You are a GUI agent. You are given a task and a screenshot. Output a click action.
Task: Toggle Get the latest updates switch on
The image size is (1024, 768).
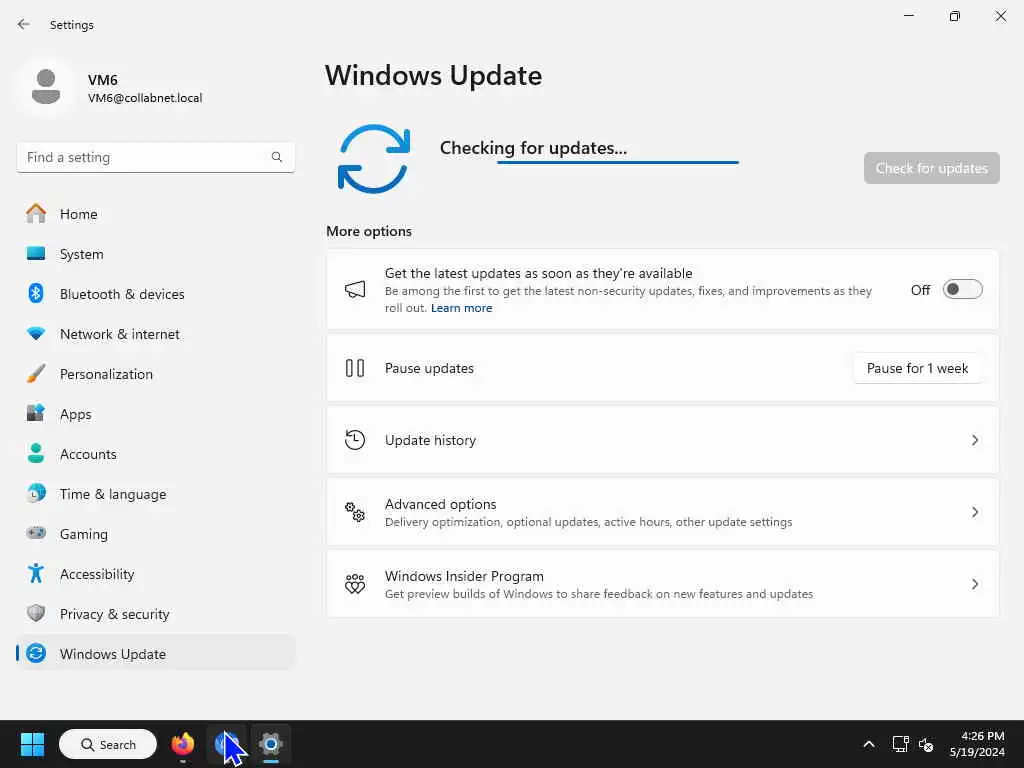[963, 289]
